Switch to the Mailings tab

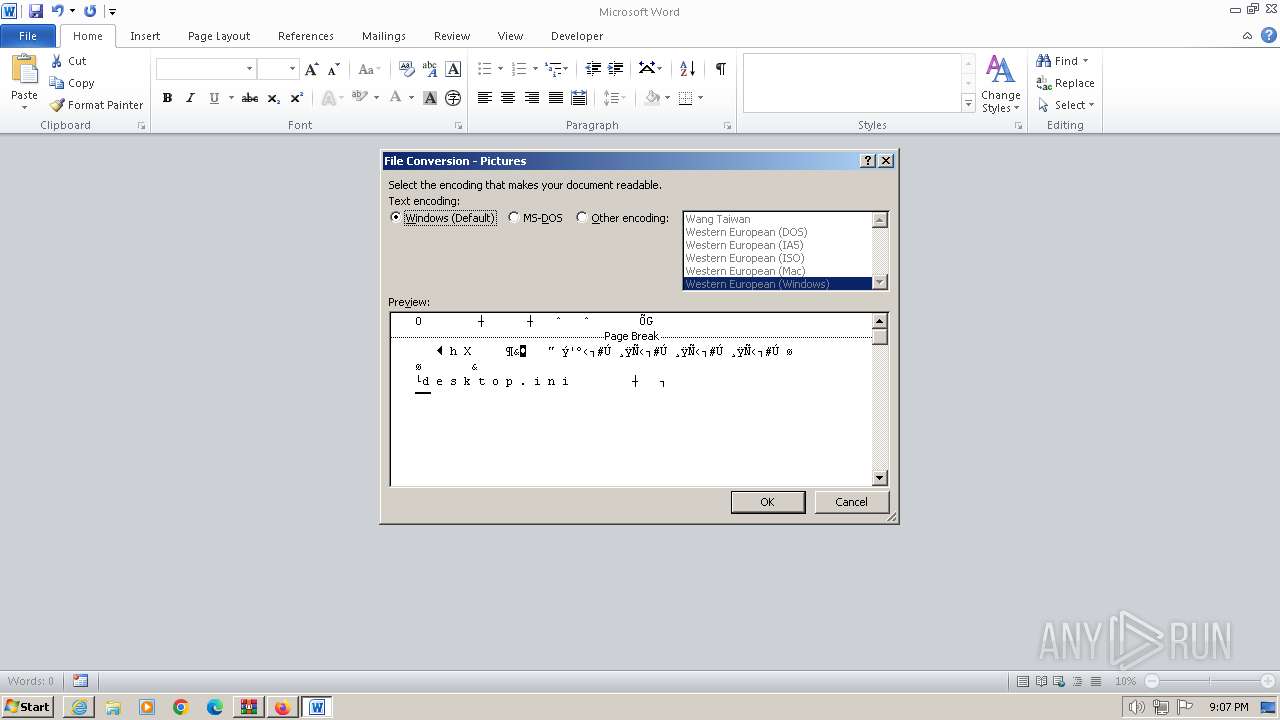point(384,36)
